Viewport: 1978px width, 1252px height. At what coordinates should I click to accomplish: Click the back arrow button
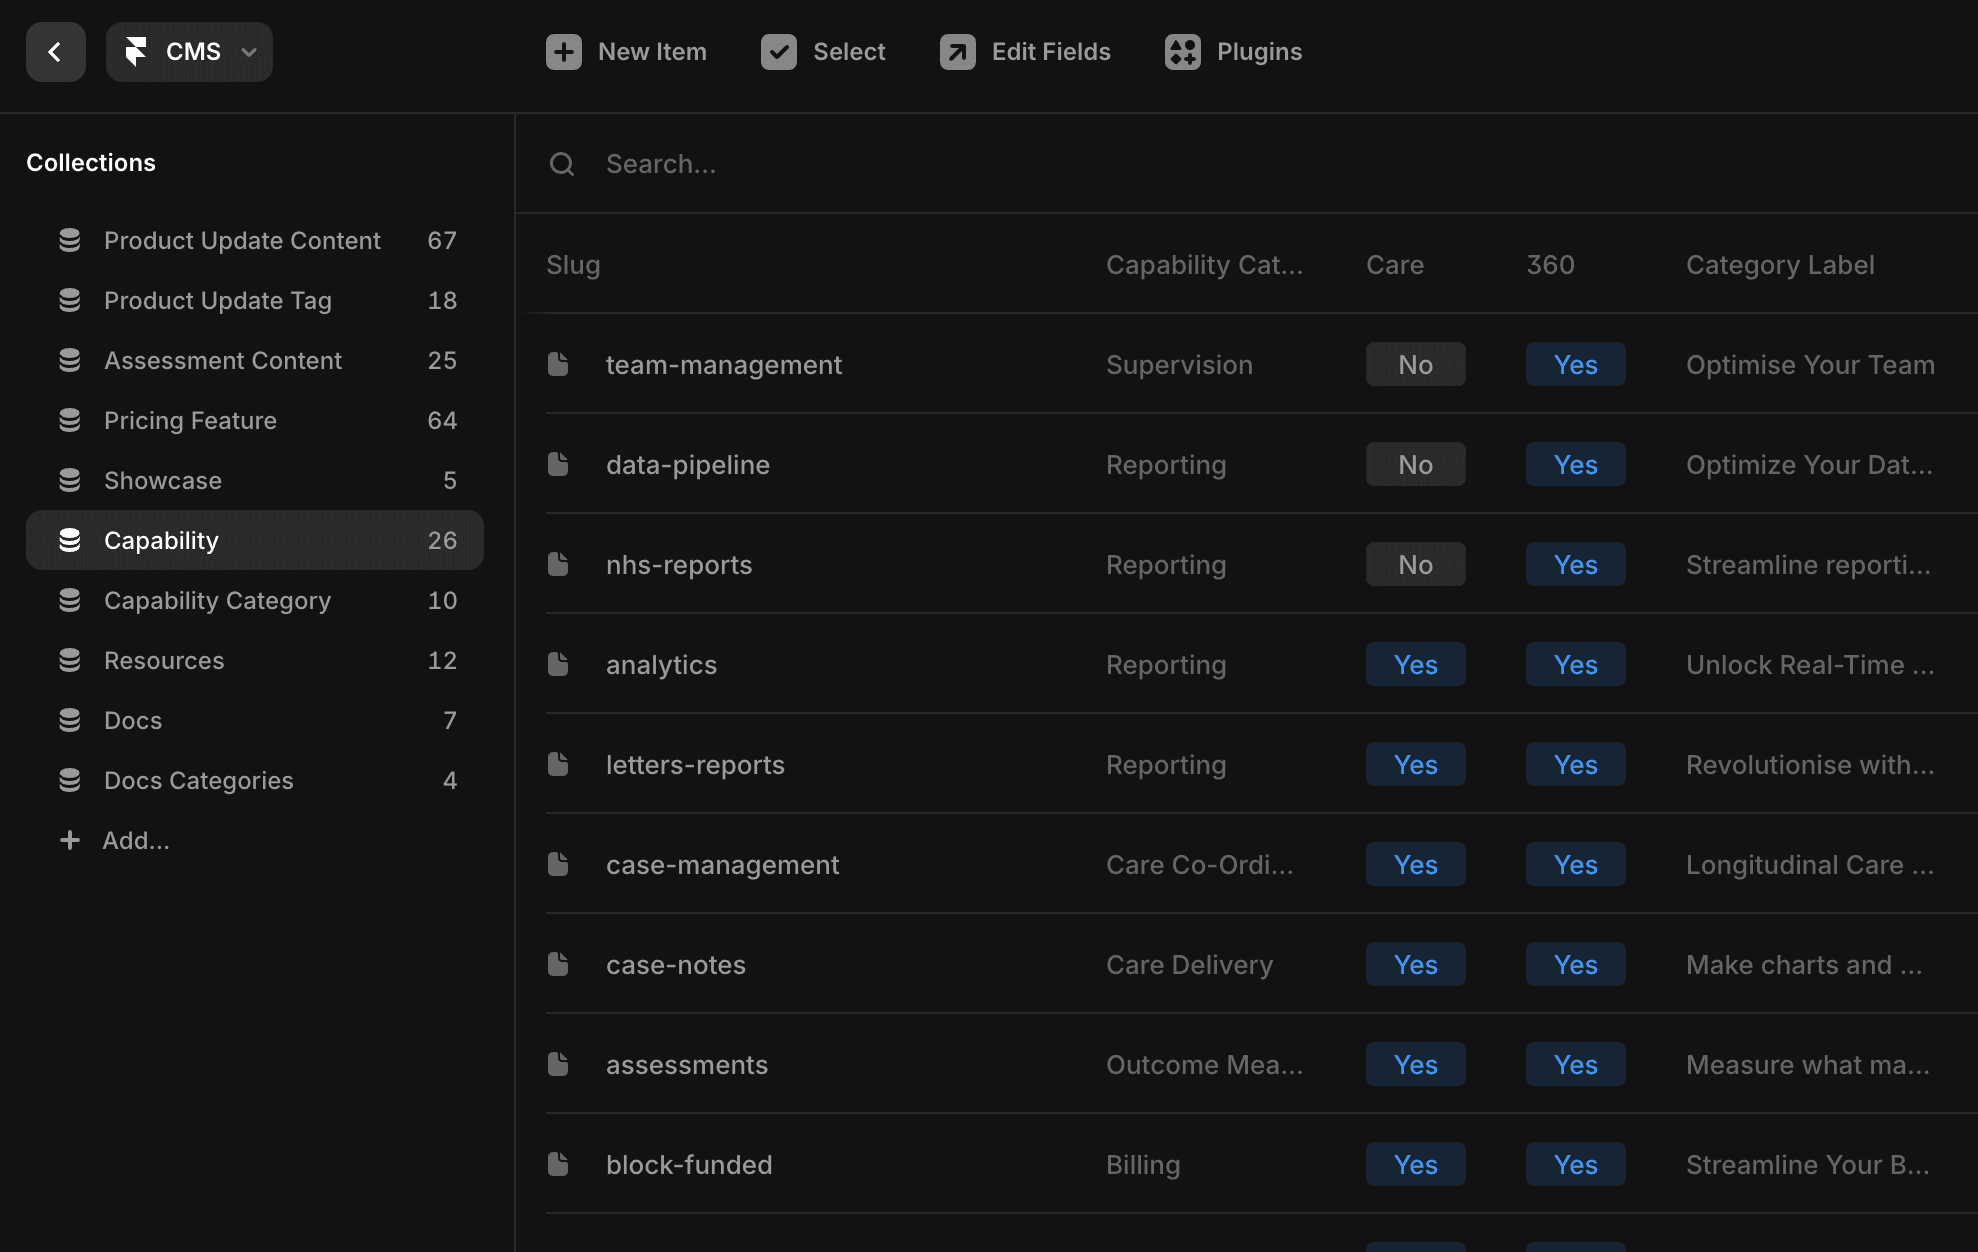pyautogui.click(x=55, y=52)
